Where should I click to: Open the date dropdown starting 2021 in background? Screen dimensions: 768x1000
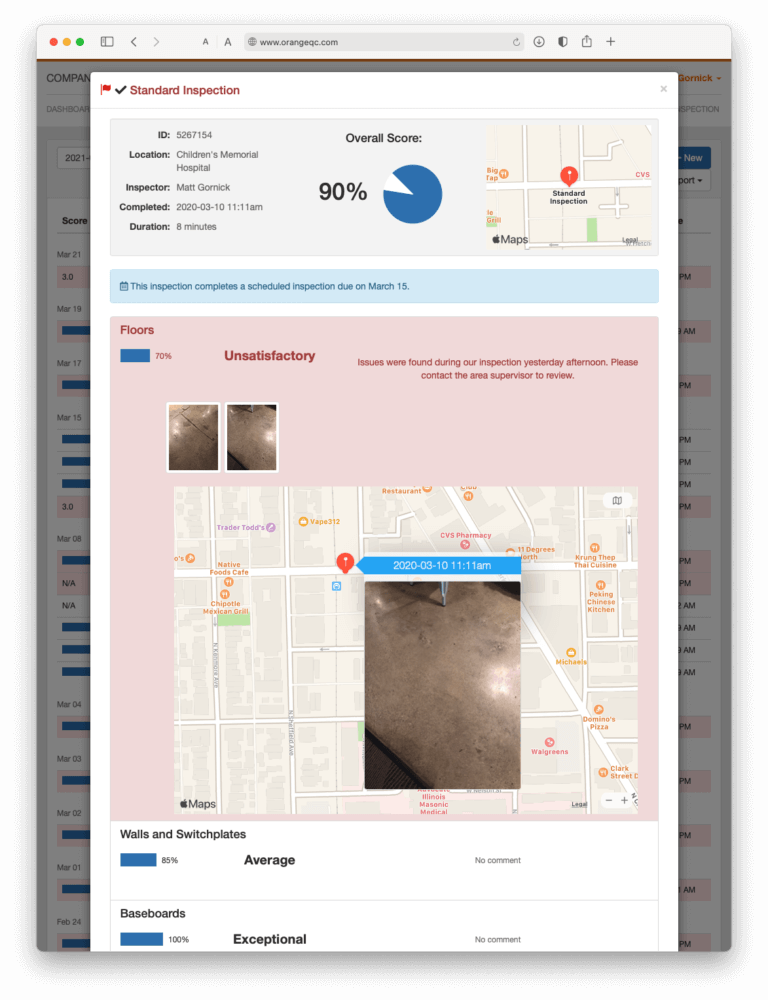coord(74,158)
